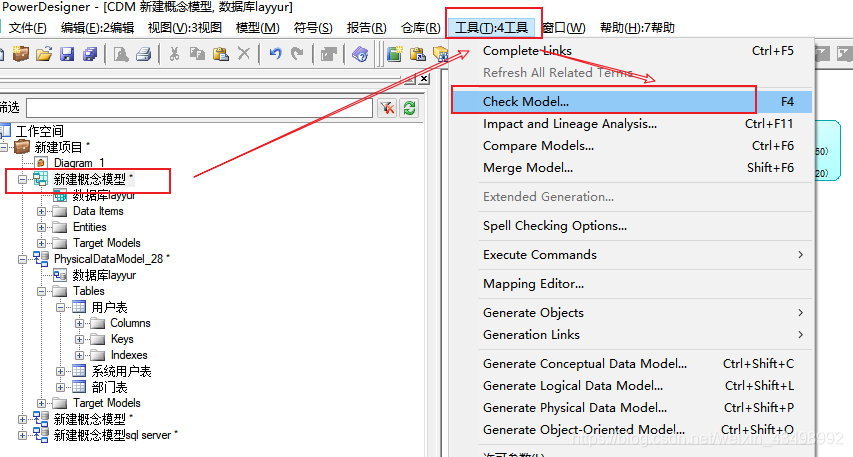Open the 模型(M) menu
The image size is (853, 457).
[257, 27]
